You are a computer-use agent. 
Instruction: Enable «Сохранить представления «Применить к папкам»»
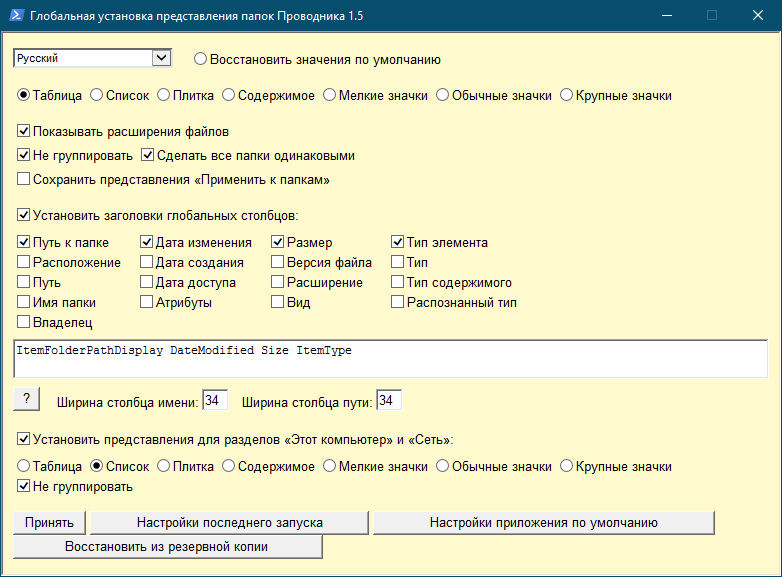[23, 180]
